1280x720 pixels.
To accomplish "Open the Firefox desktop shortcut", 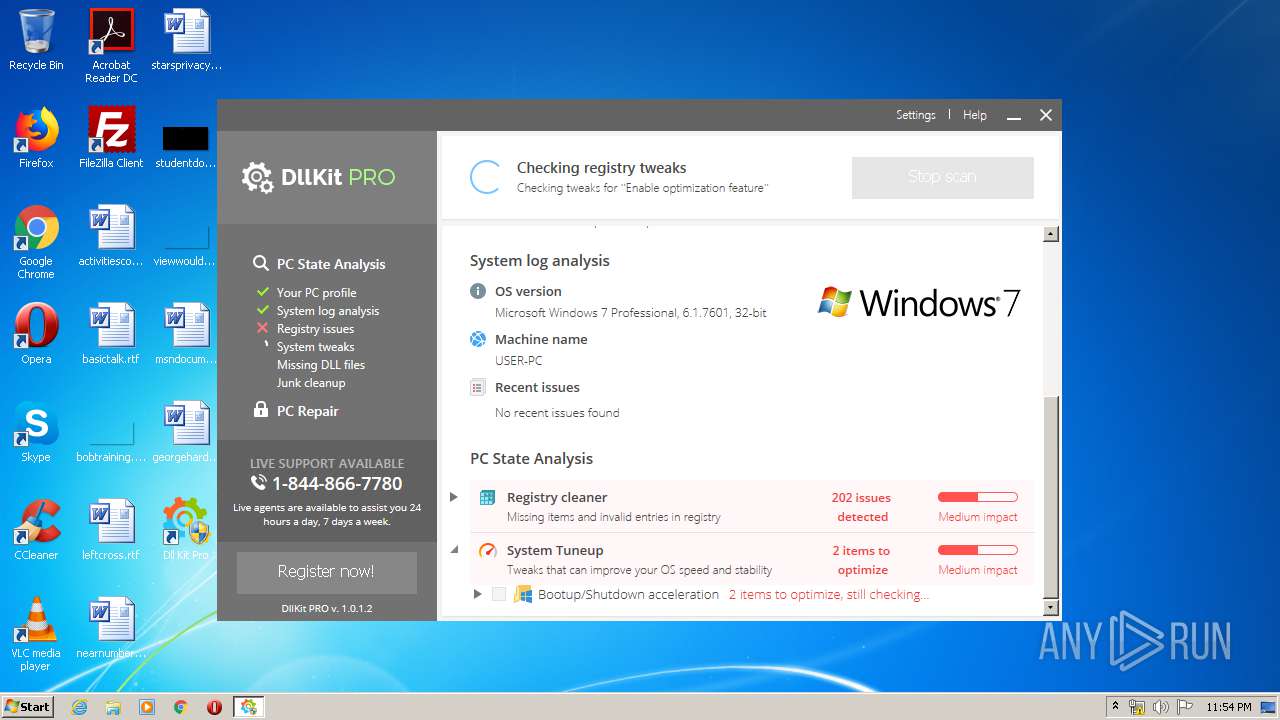I will (36, 138).
